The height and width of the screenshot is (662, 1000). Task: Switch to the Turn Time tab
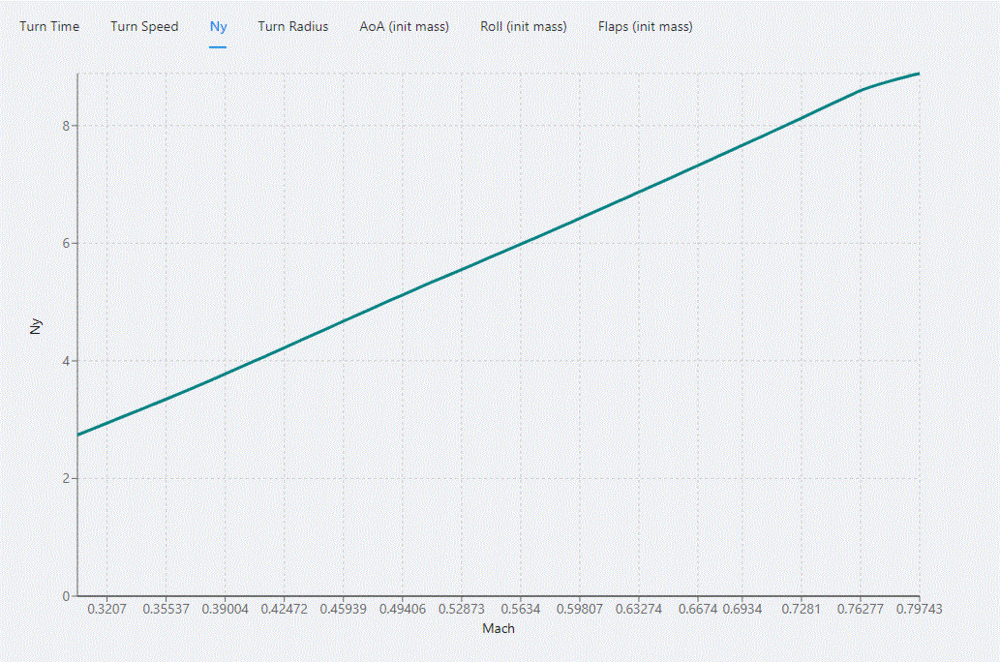49,26
